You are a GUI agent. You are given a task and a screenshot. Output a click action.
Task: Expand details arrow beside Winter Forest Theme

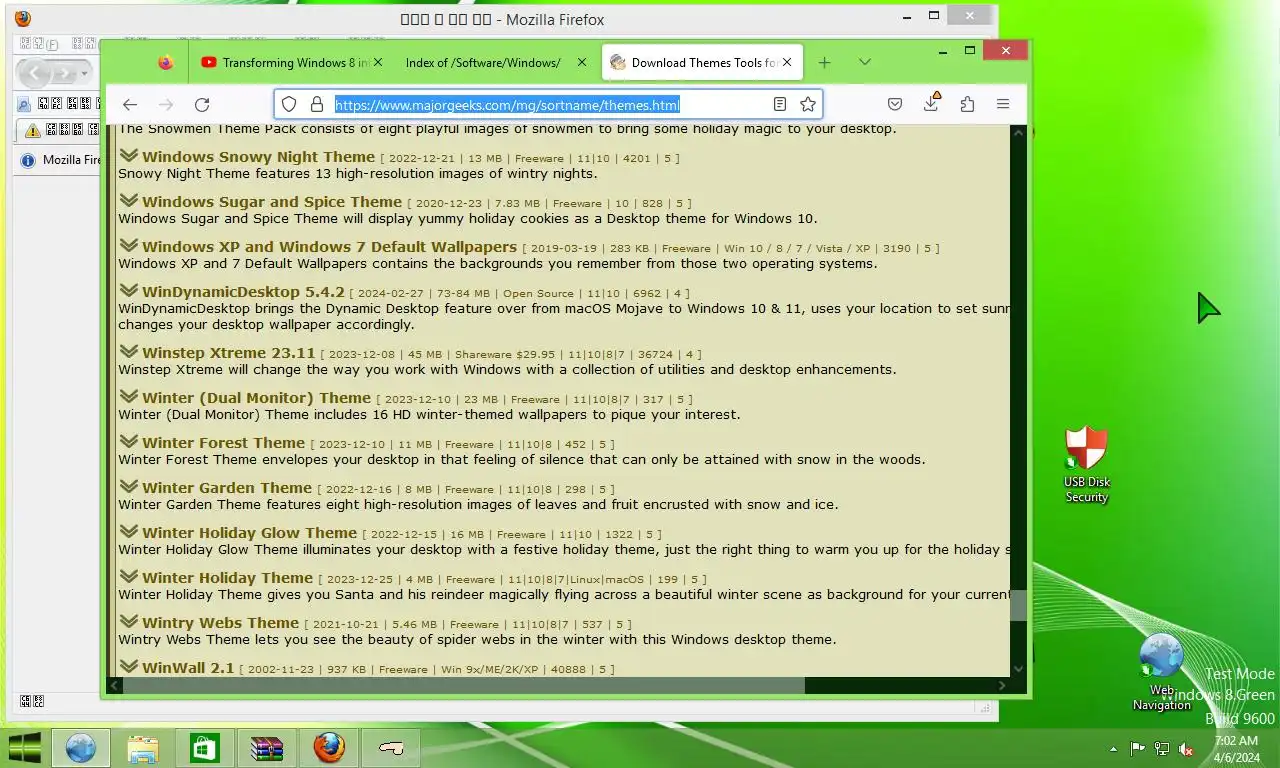point(128,441)
